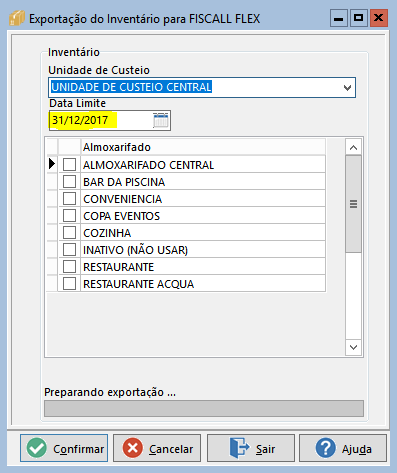Check the ALMOXARIFADO CENTRAL checkbox
This screenshot has height=473, width=397.
click(x=69, y=164)
